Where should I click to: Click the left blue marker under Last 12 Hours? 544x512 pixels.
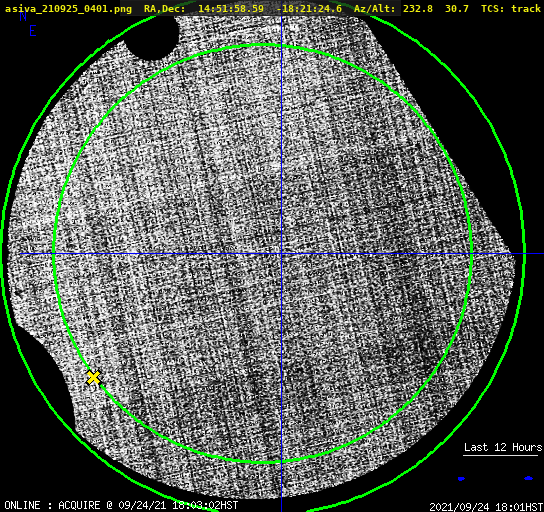(x=461, y=479)
